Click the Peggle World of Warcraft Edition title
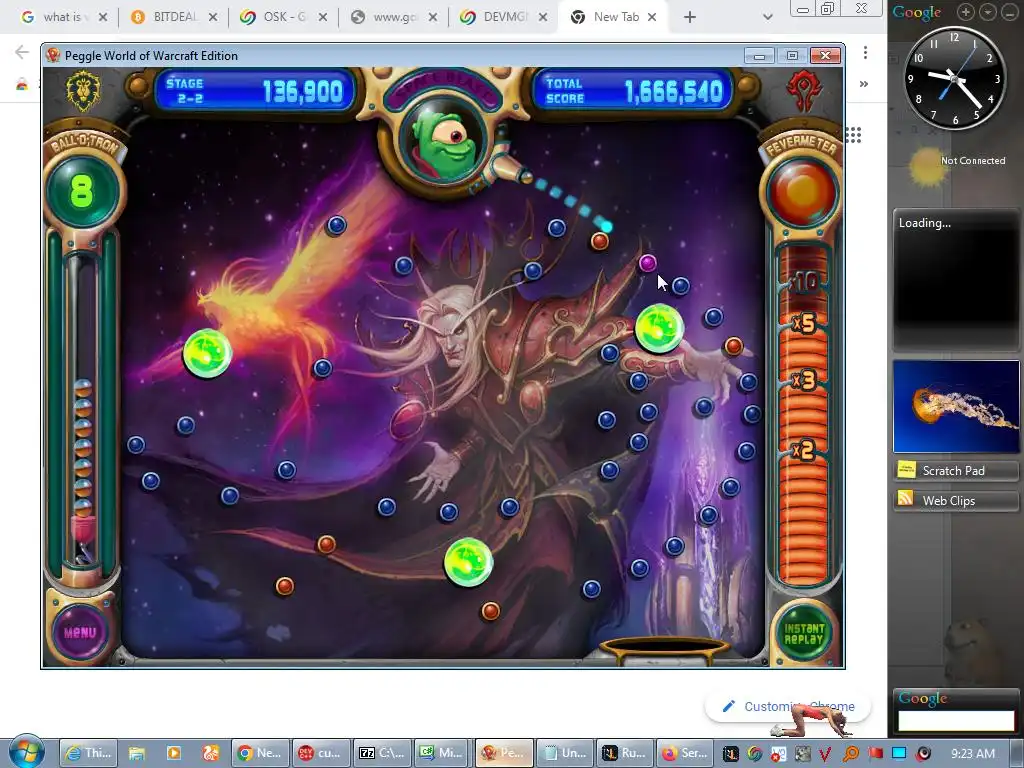The image size is (1024, 768). [x=151, y=56]
